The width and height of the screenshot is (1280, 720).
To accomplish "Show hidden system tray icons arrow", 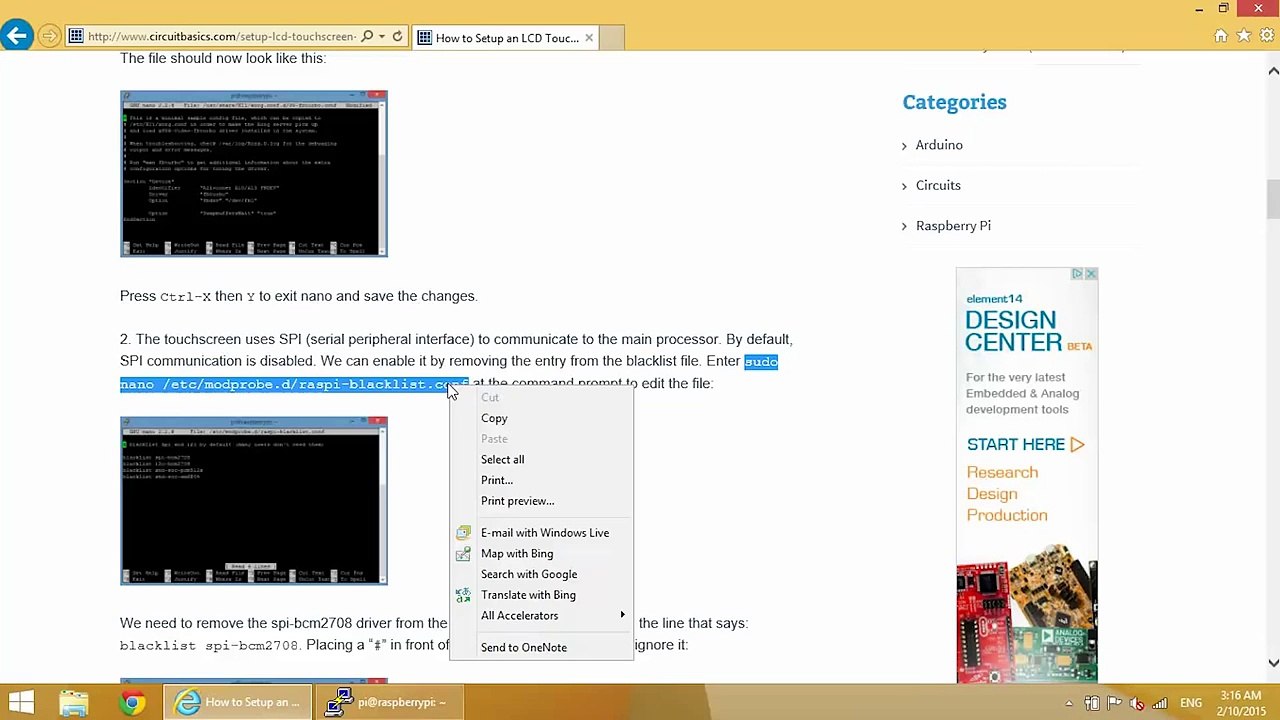I will tap(1069, 703).
